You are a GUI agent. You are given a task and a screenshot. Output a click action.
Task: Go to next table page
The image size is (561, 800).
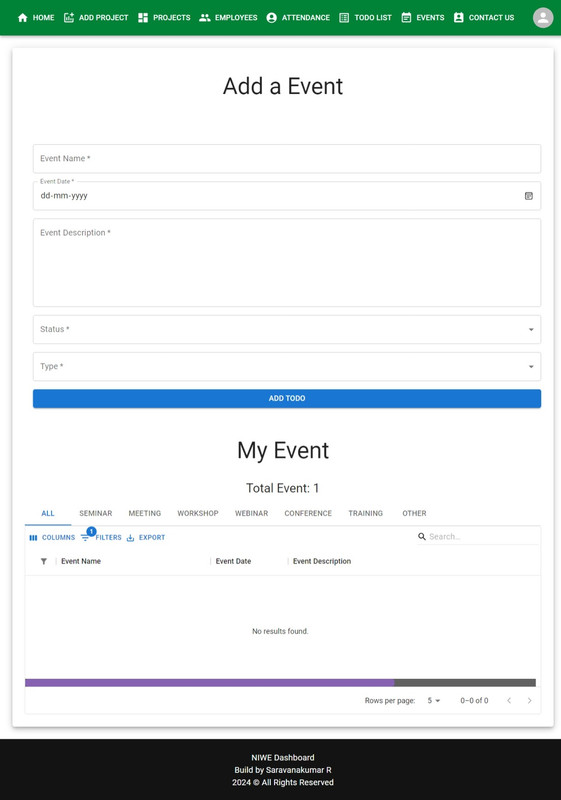[x=529, y=701]
